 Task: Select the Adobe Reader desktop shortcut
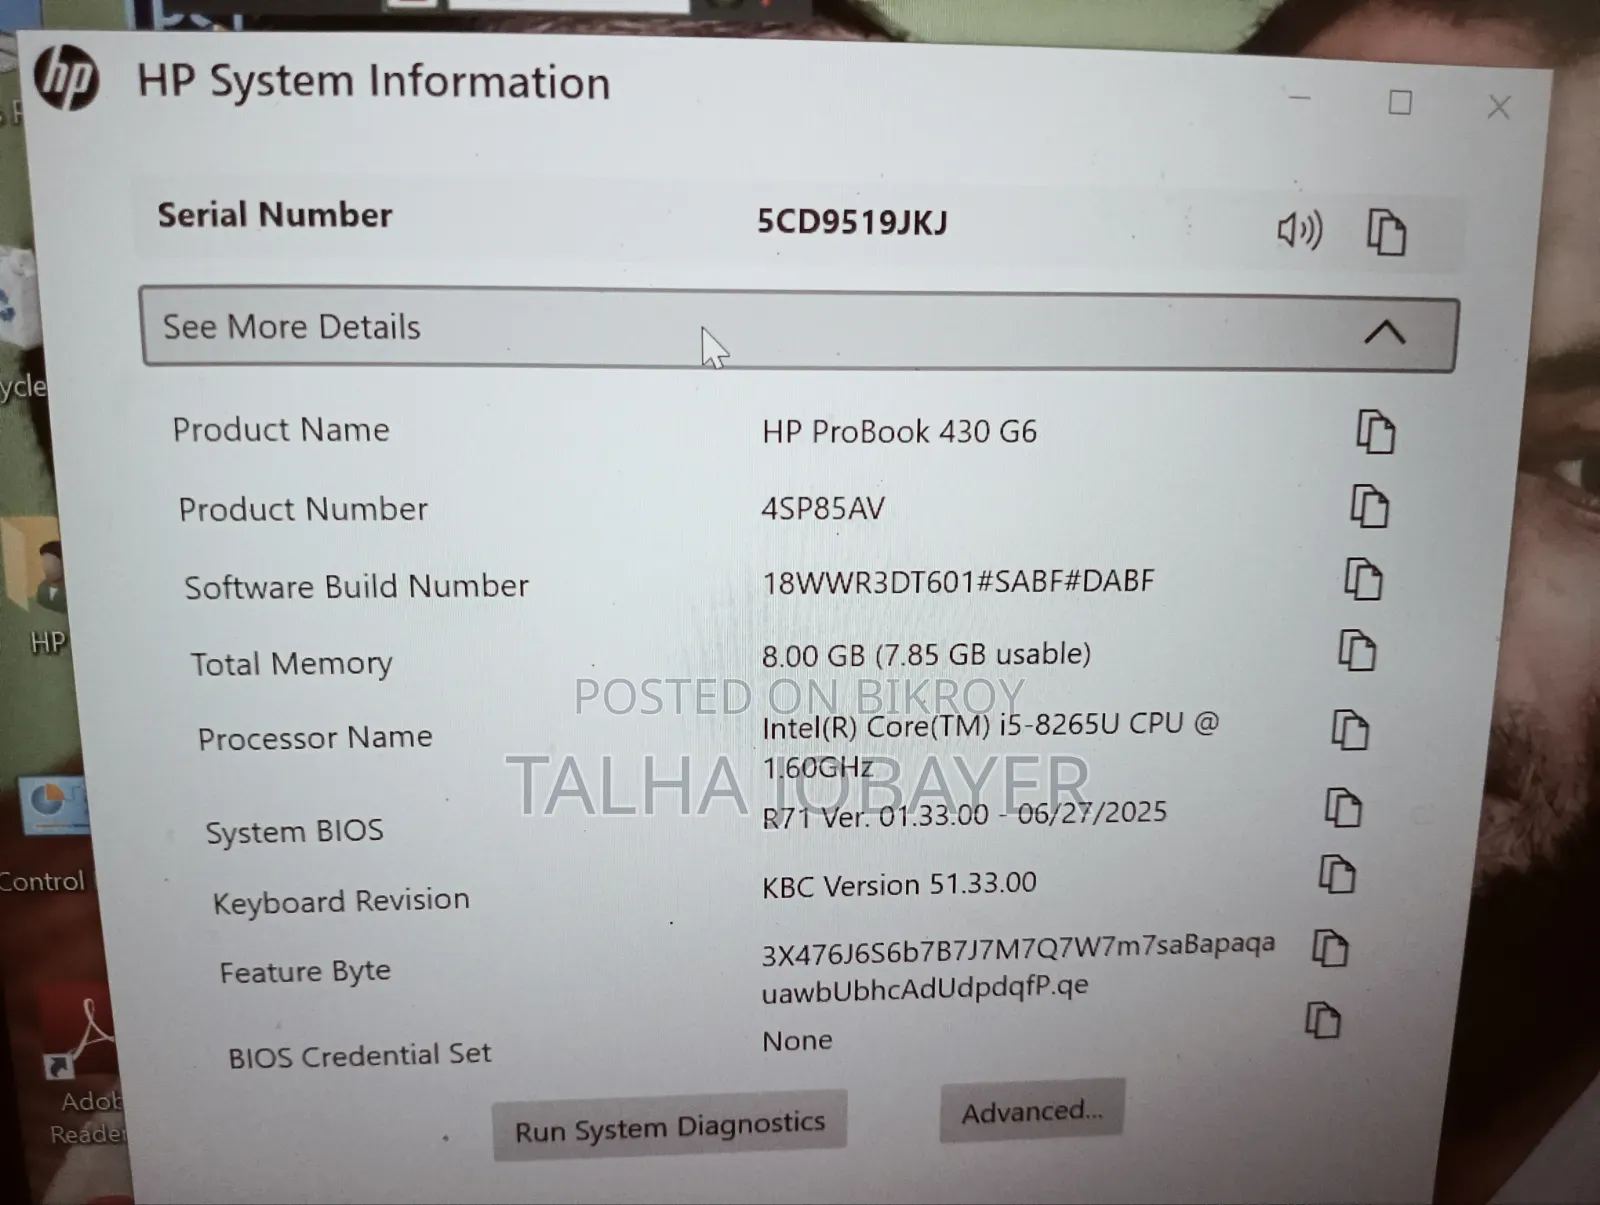click(x=84, y=1070)
